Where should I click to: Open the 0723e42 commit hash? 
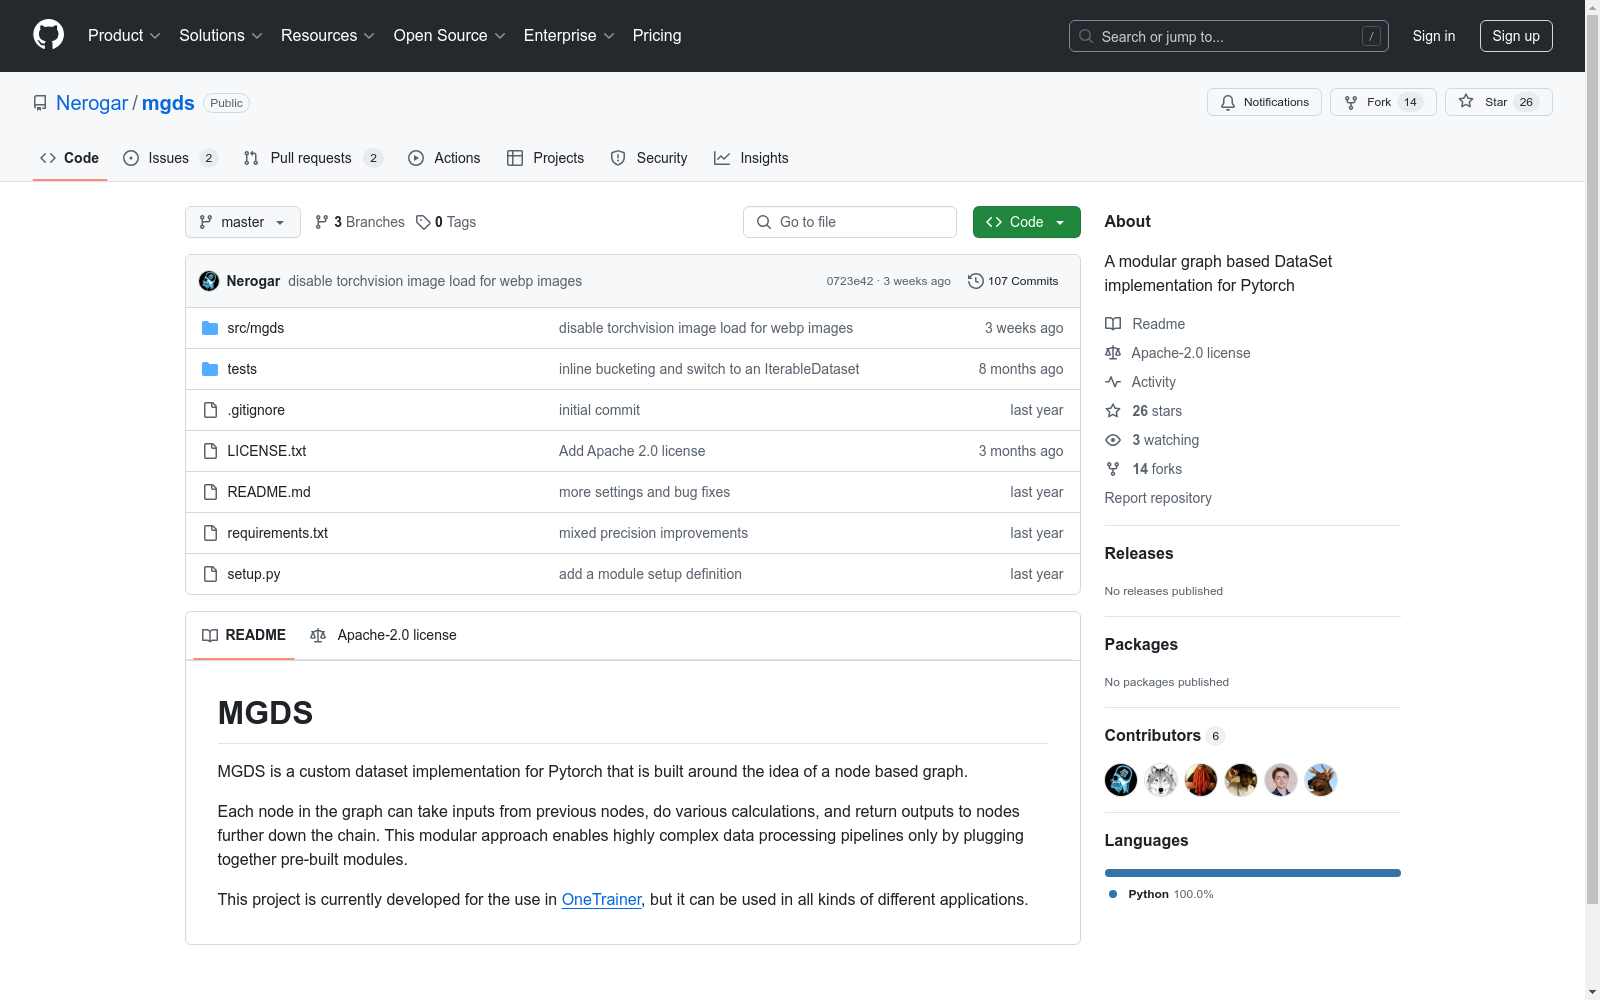tap(850, 281)
